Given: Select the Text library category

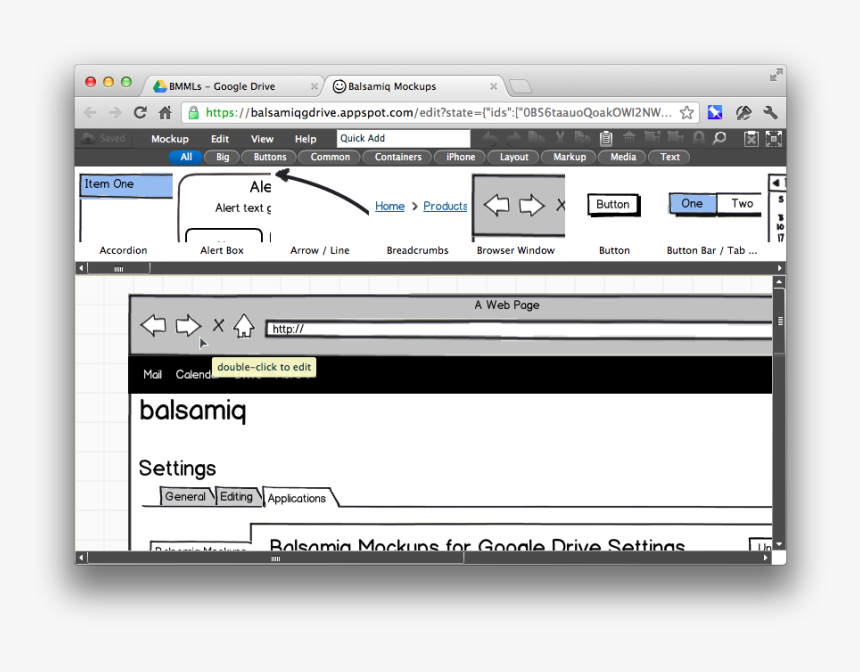Looking at the screenshot, I should click(670, 157).
